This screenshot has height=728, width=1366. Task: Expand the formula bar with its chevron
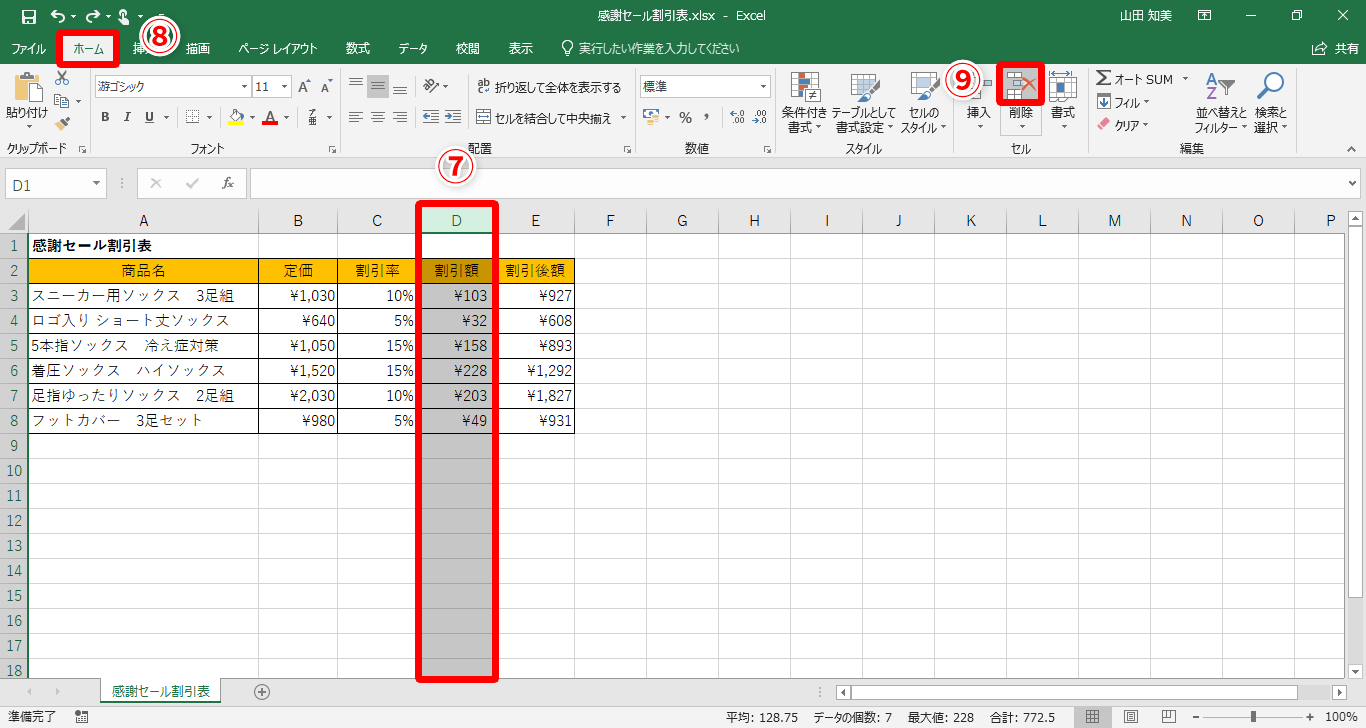[1354, 184]
